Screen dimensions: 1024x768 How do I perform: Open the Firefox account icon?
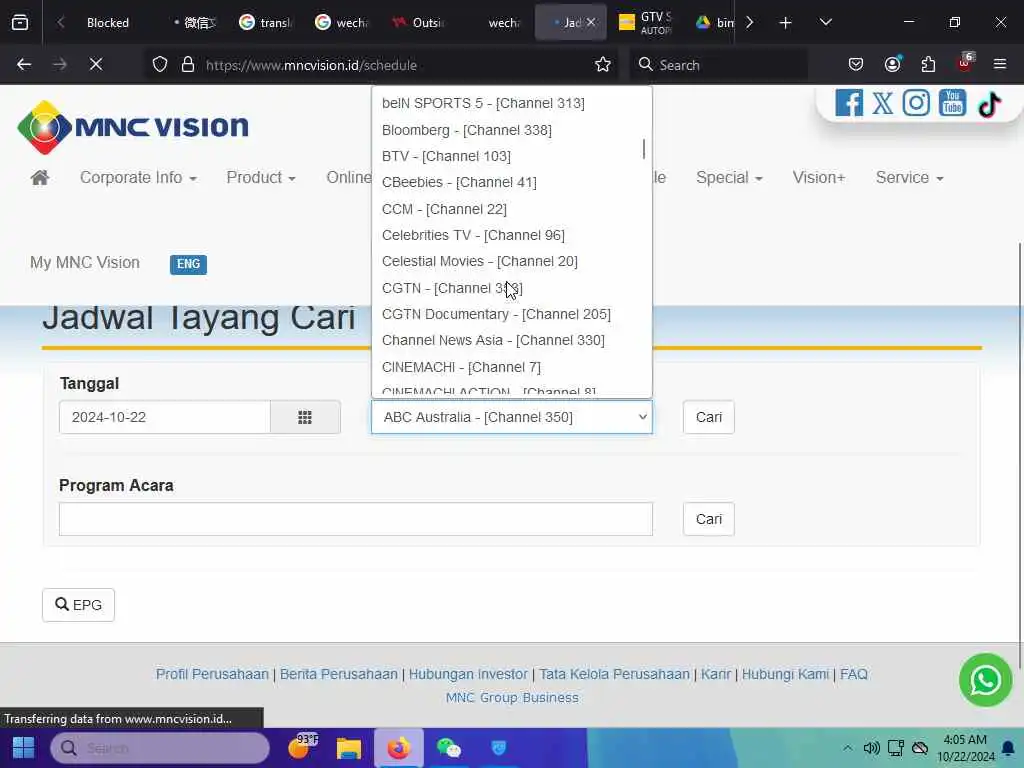coord(892,64)
